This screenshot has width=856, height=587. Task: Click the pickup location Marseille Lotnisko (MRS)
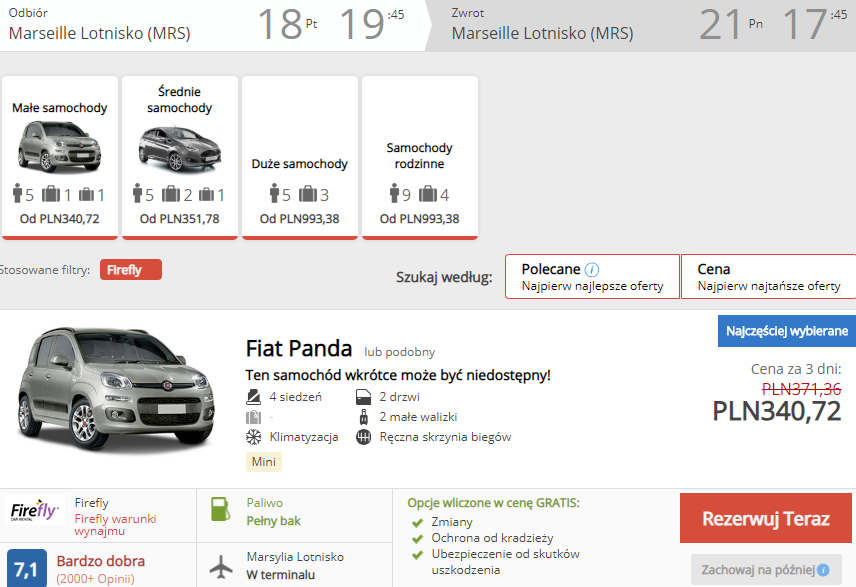99,33
